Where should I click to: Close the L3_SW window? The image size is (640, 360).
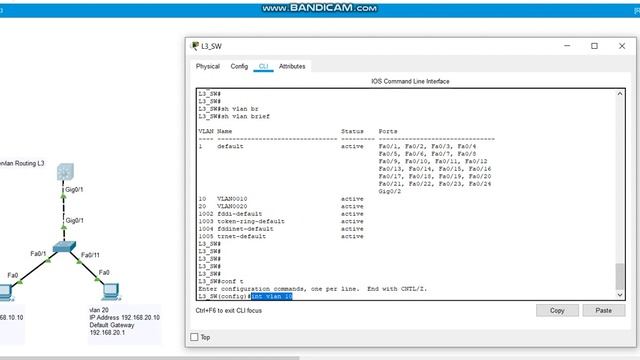pos(622,46)
